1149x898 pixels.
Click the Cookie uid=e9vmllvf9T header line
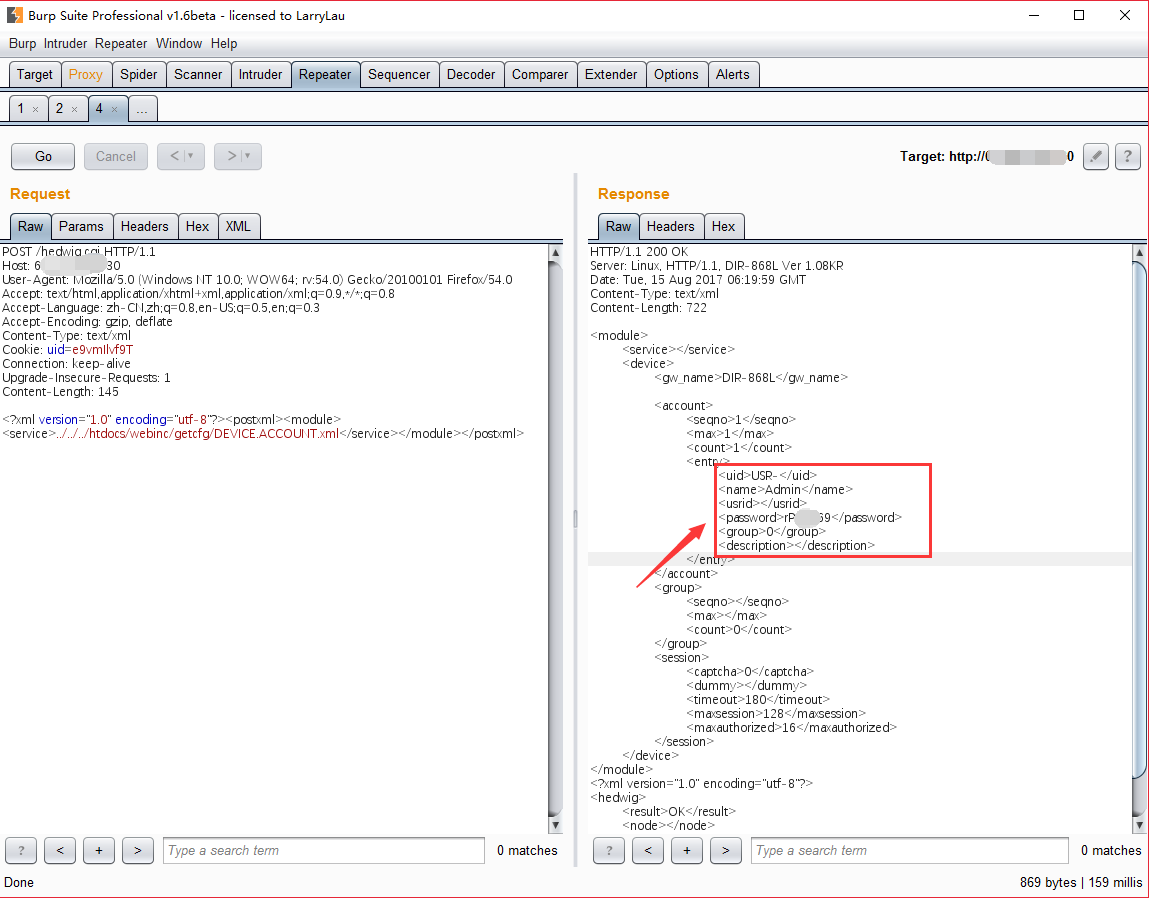pos(67,350)
